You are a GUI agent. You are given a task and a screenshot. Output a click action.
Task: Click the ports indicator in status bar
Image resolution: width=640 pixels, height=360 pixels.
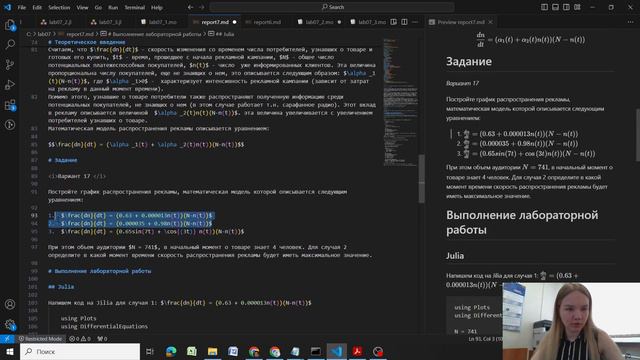point(102,339)
